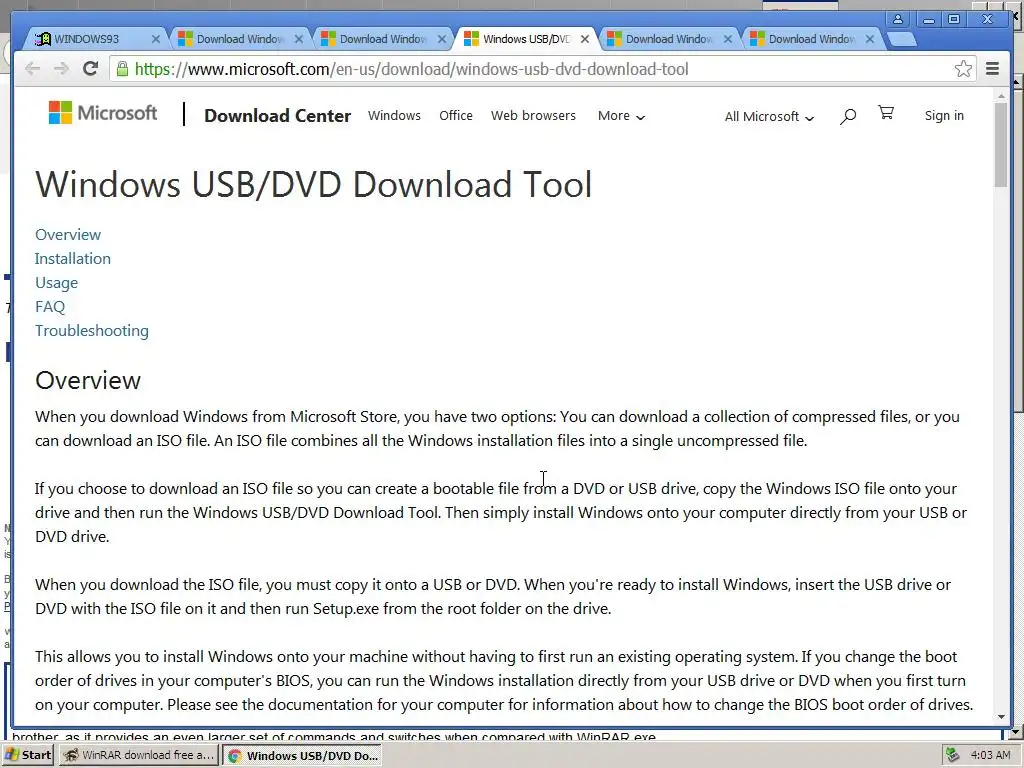Bookmark this page with the star icon
This screenshot has height=768, width=1024.
[963, 69]
